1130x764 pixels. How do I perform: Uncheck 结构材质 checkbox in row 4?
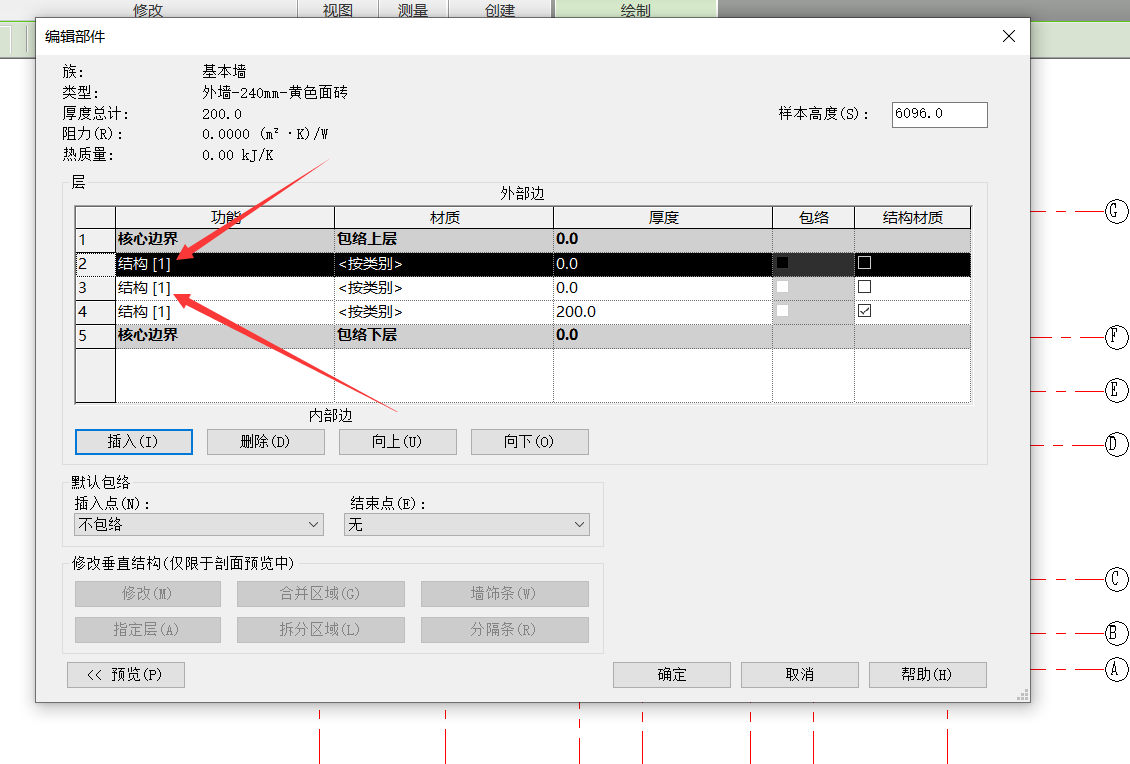[x=865, y=311]
